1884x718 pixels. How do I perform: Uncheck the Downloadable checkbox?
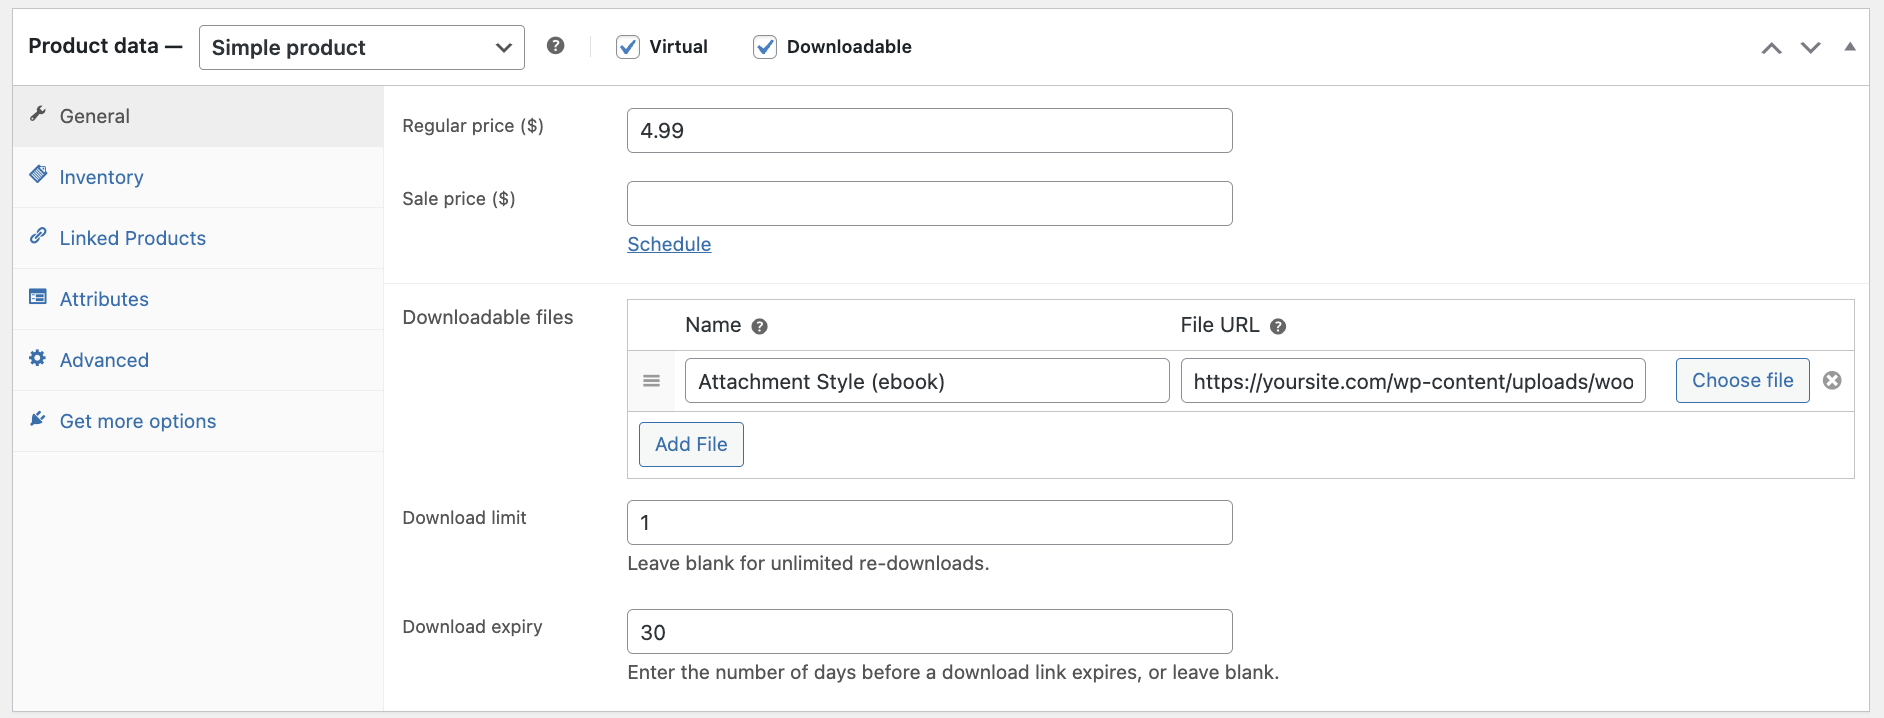tap(765, 47)
